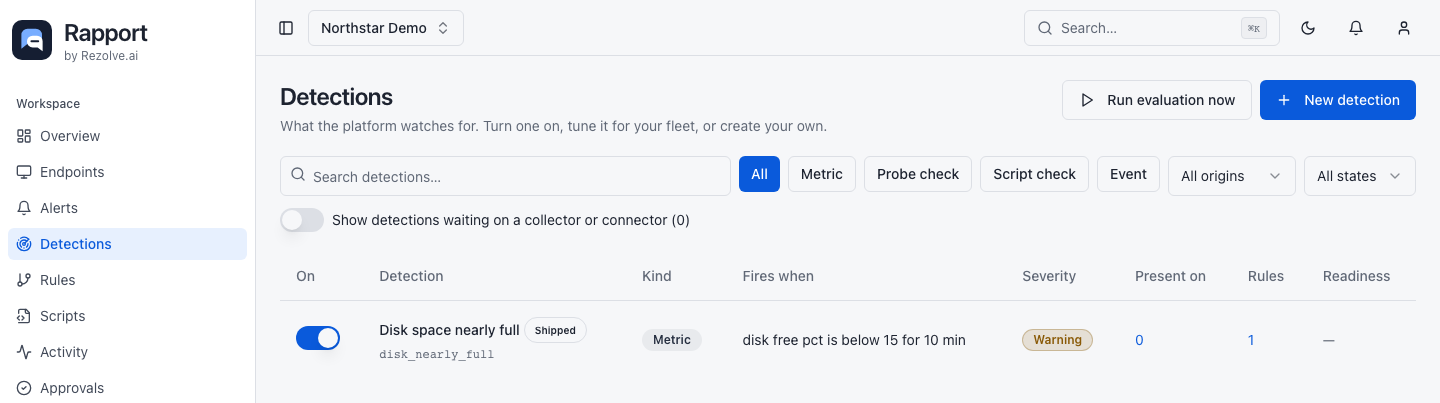Open the notifications bell icon

pos(1356,28)
